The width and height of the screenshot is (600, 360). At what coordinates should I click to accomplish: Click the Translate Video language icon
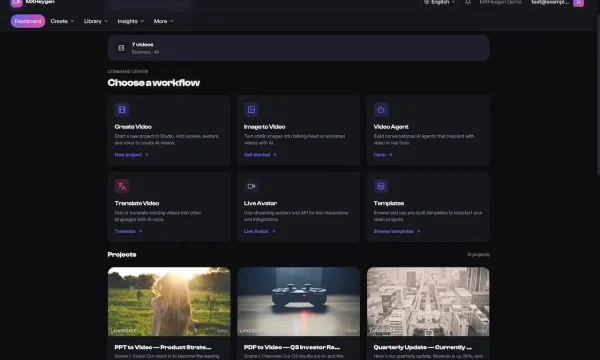pos(122,186)
